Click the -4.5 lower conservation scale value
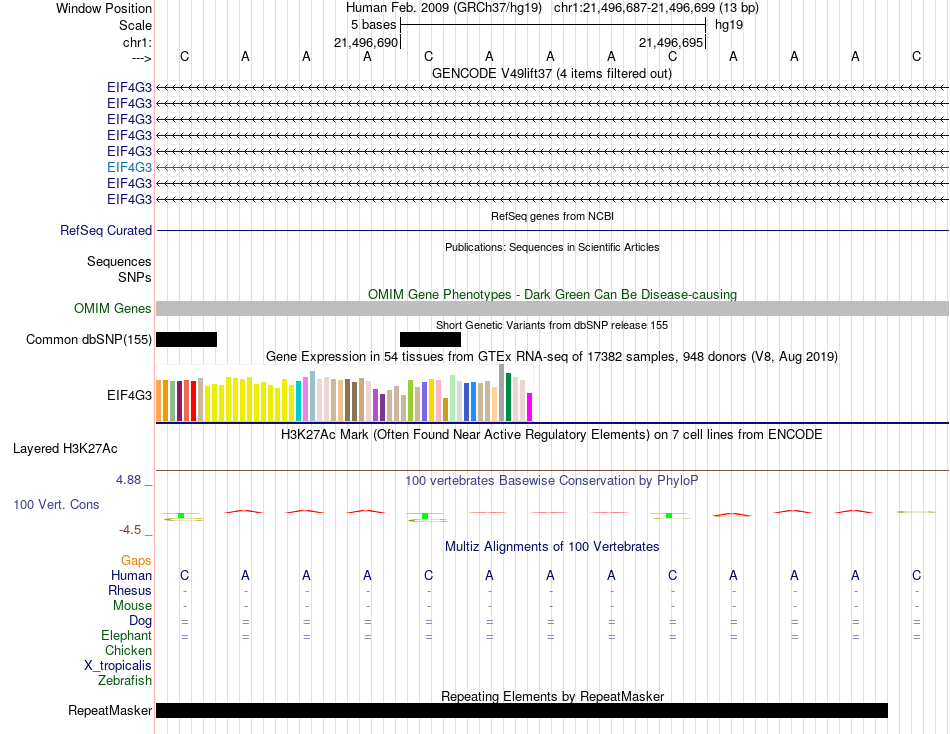Screen dimensions: 950x734 pyautogui.click(x=130, y=530)
